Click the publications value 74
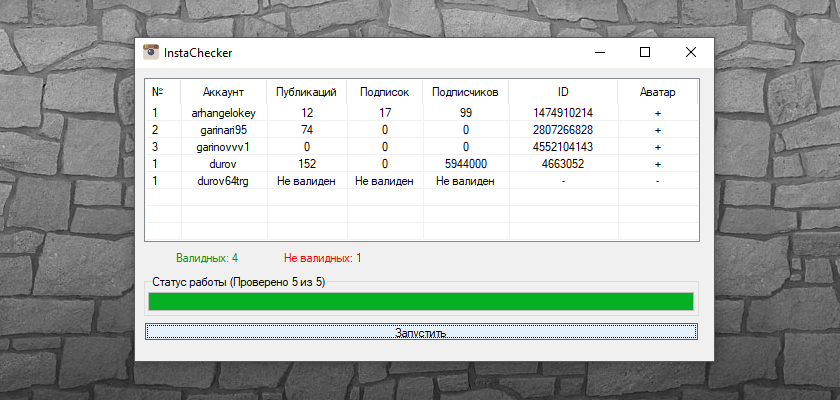This screenshot has width=840, height=400. (307, 130)
